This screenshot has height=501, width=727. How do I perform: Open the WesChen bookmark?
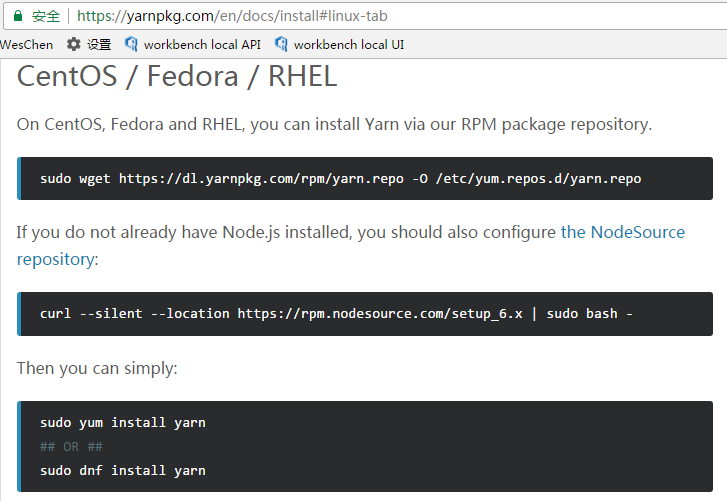pyautogui.click(x=26, y=44)
